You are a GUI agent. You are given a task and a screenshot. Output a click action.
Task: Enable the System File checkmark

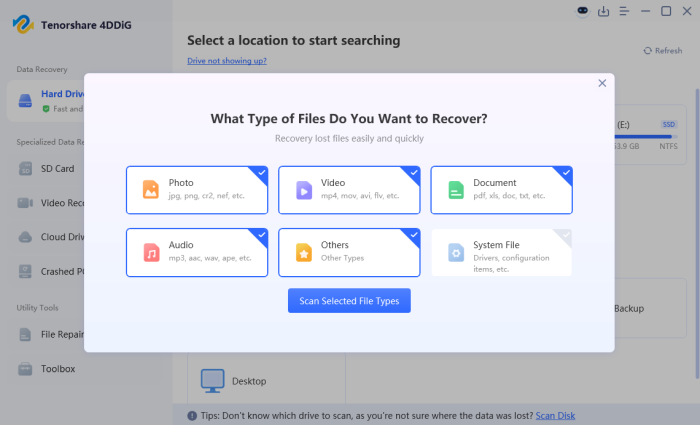click(566, 235)
